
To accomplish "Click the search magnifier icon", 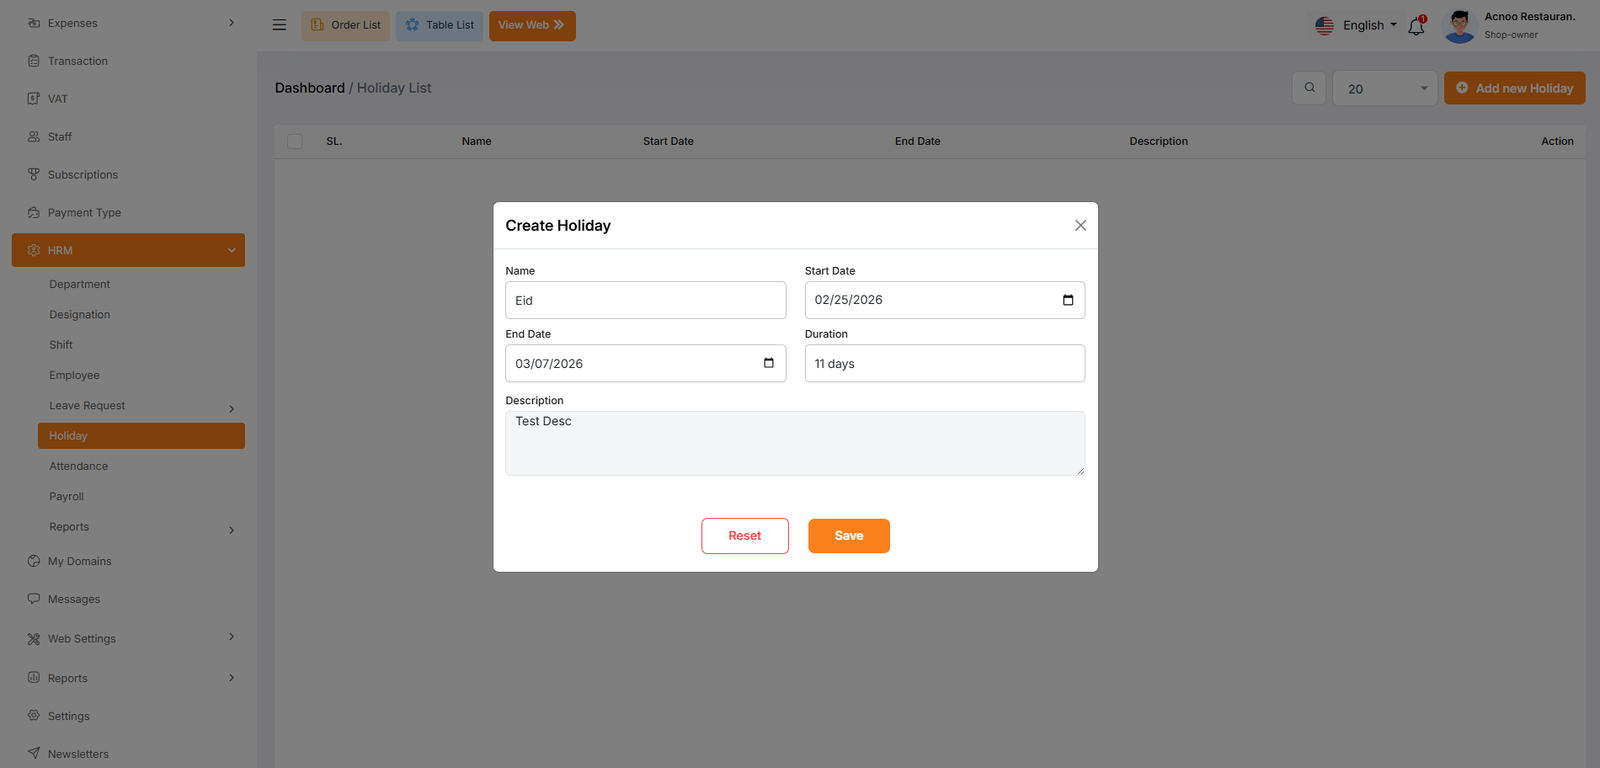I will pyautogui.click(x=1309, y=88).
